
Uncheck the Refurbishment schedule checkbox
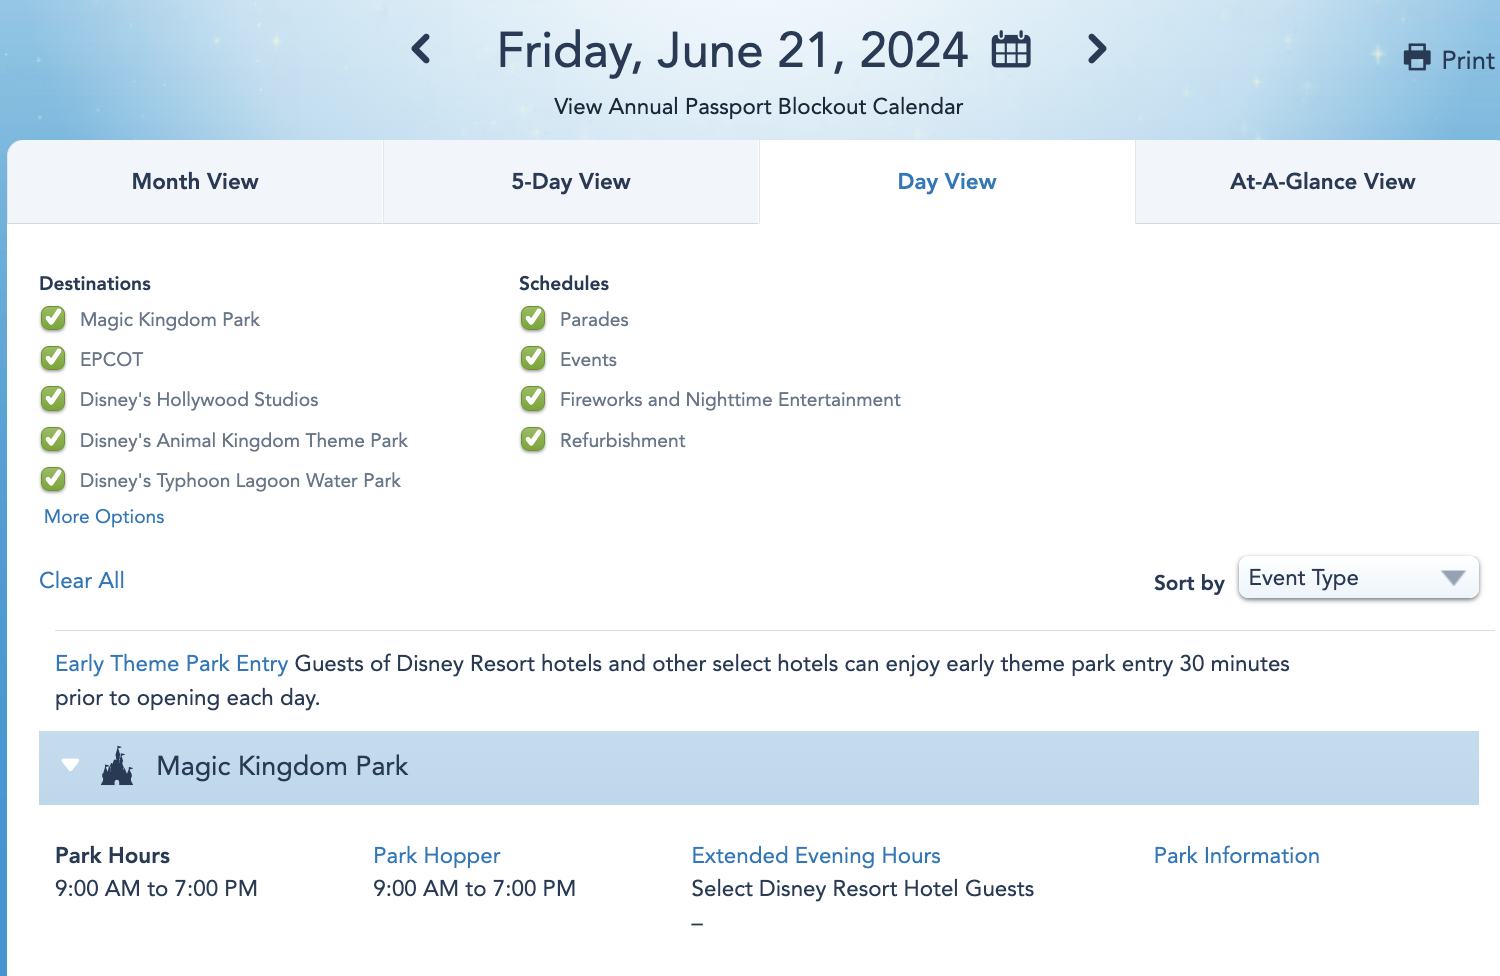tap(533, 440)
